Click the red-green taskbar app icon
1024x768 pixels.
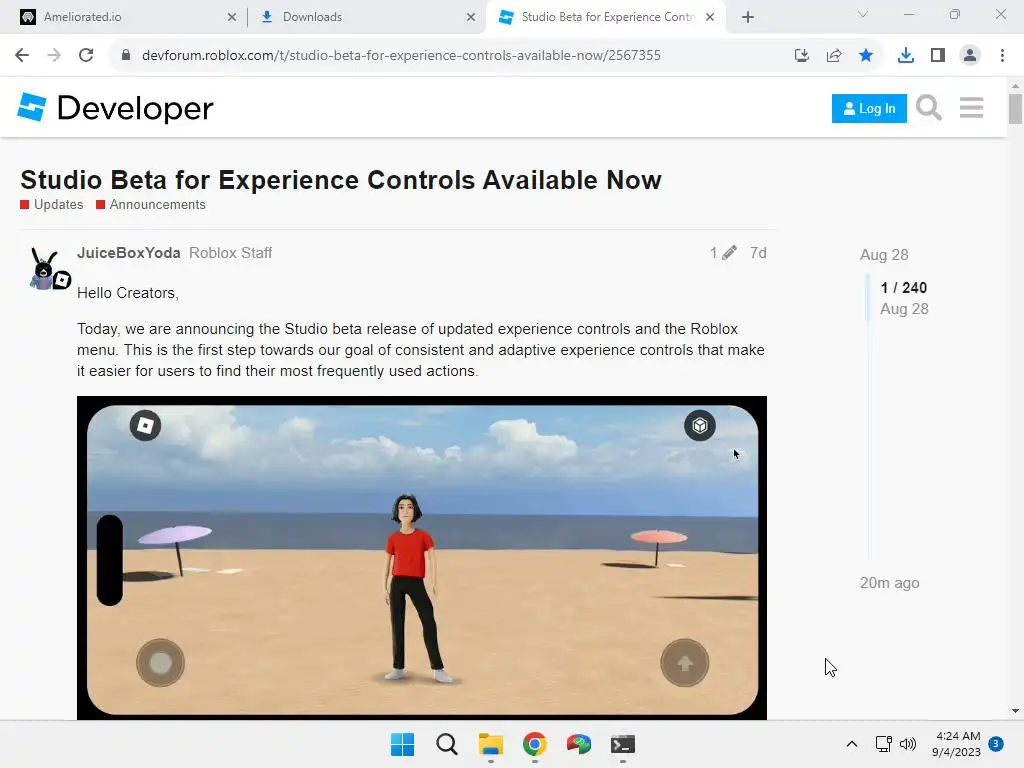point(579,744)
